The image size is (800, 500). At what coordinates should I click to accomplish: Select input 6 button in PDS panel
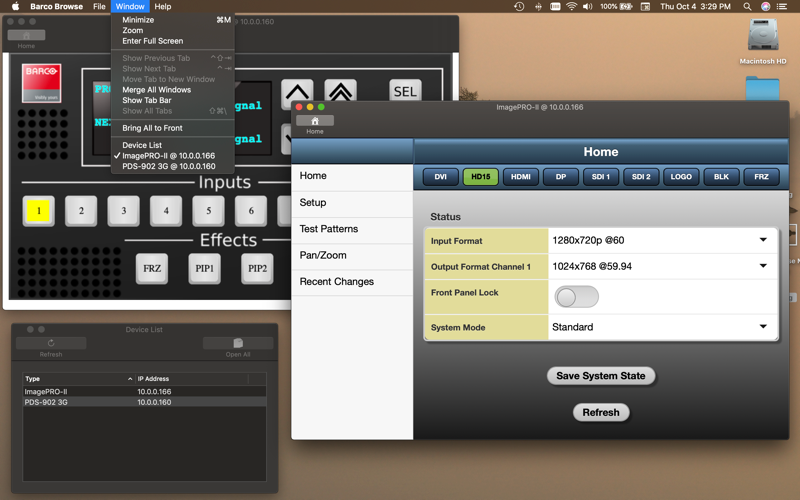(x=251, y=211)
